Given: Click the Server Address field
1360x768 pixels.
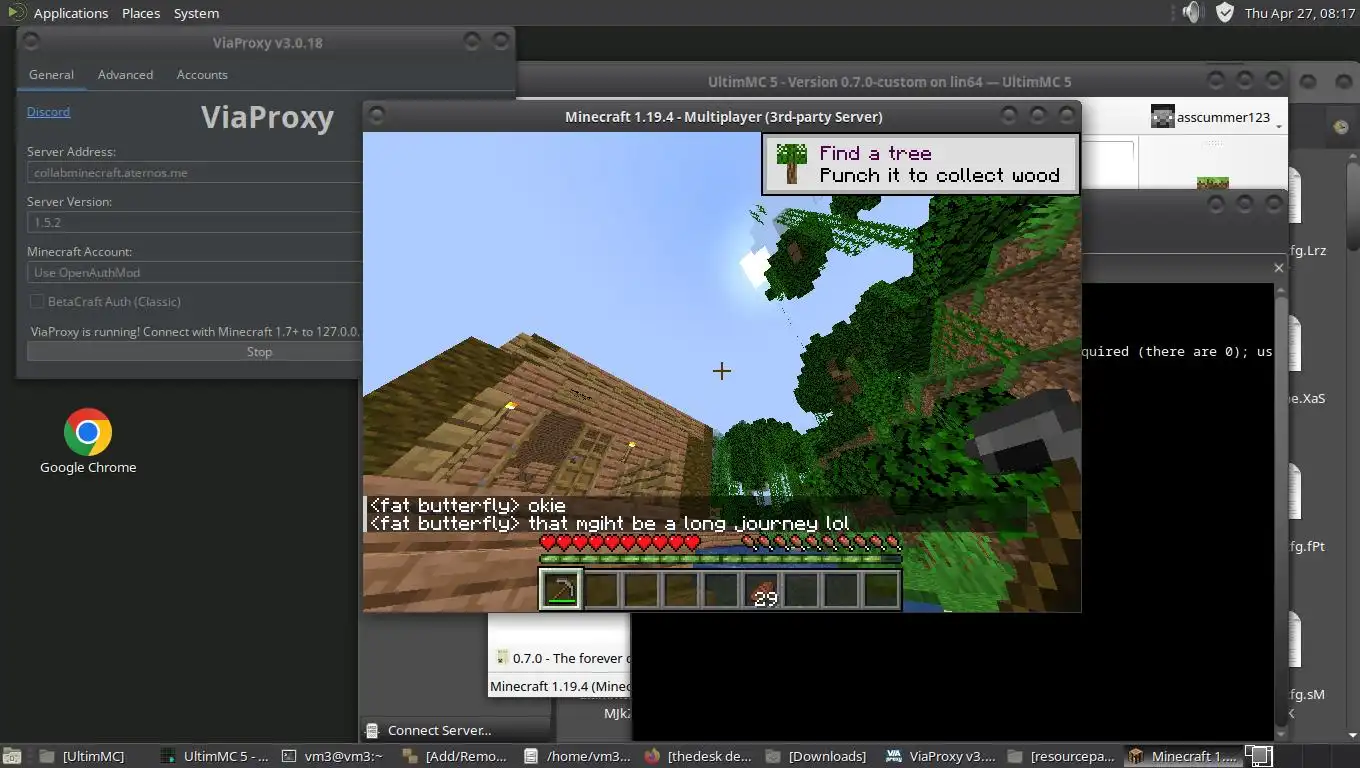Looking at the screenshot, I should coord(195,172).
